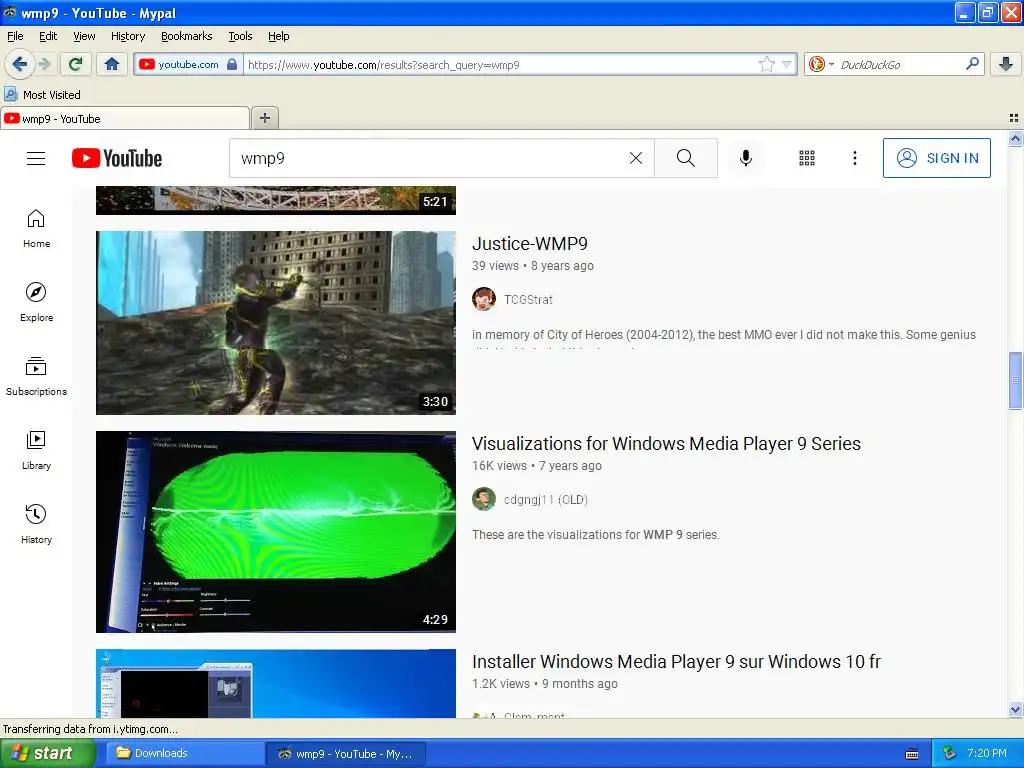Screen dimensions: 1024x768
Task: Open the Most Visited bookmarks folder
Action: coord(42,95)
